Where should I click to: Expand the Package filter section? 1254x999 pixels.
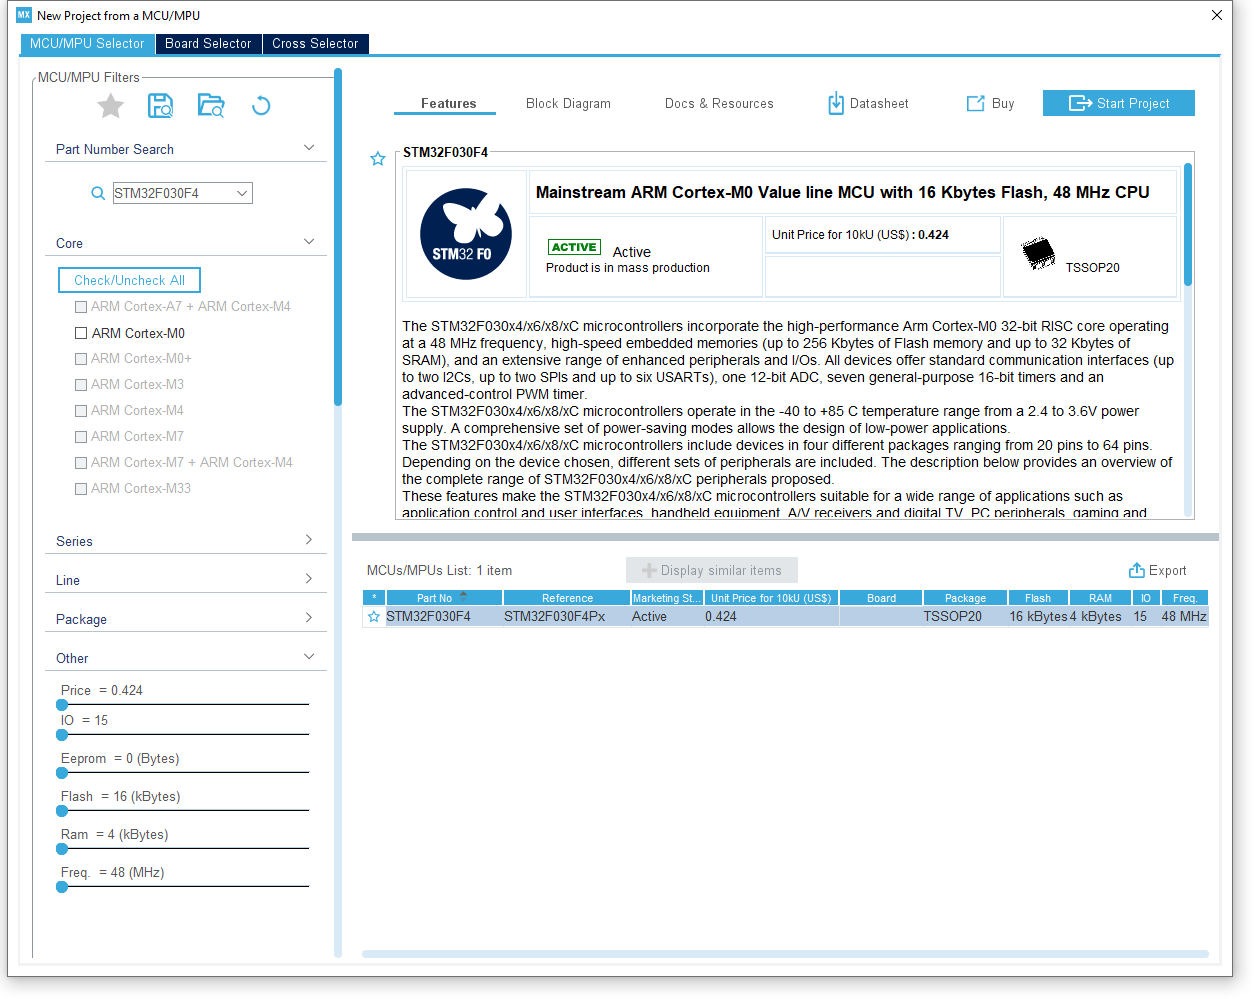coord(309,618)
